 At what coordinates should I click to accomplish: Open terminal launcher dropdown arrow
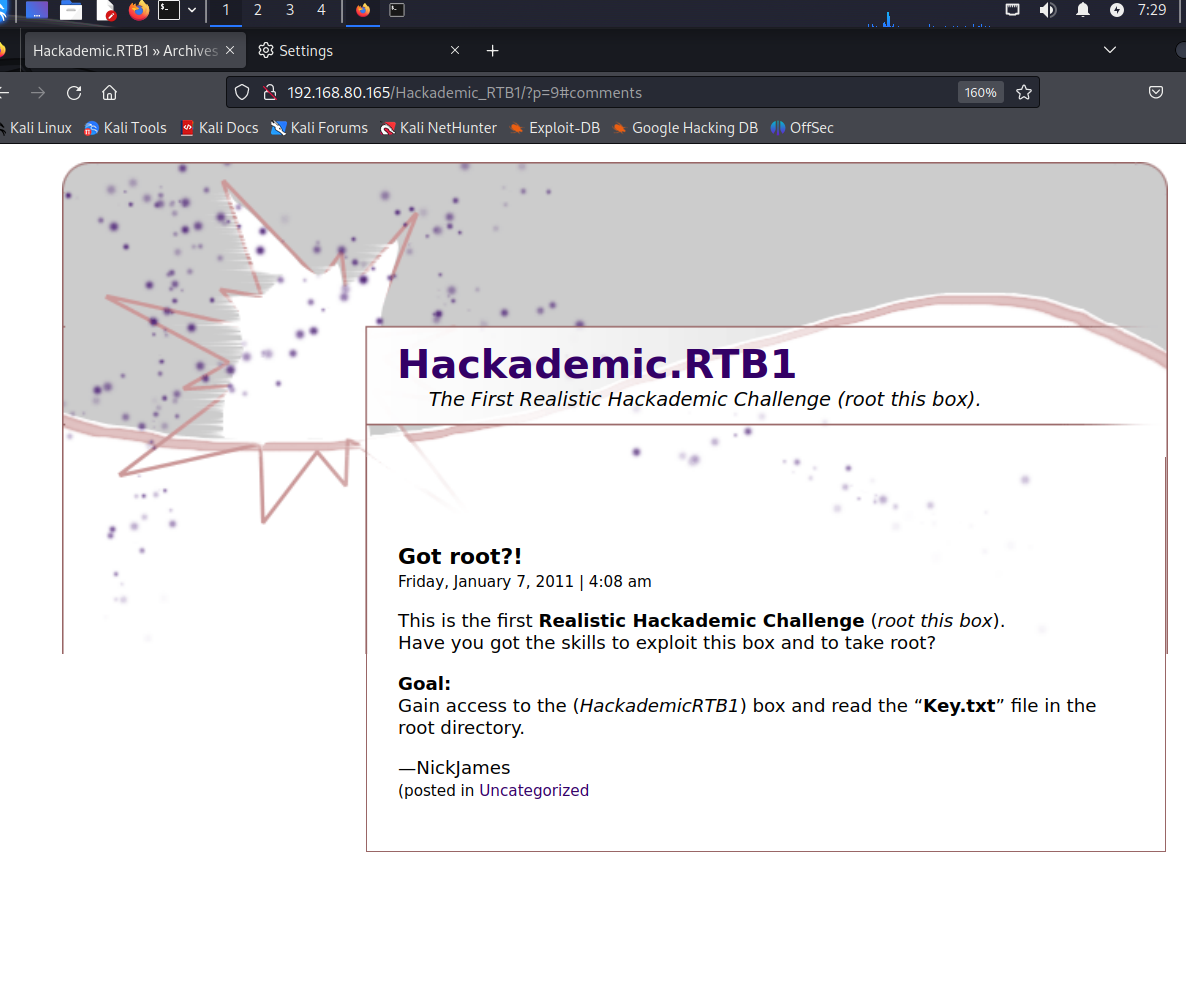click(192, 10)
